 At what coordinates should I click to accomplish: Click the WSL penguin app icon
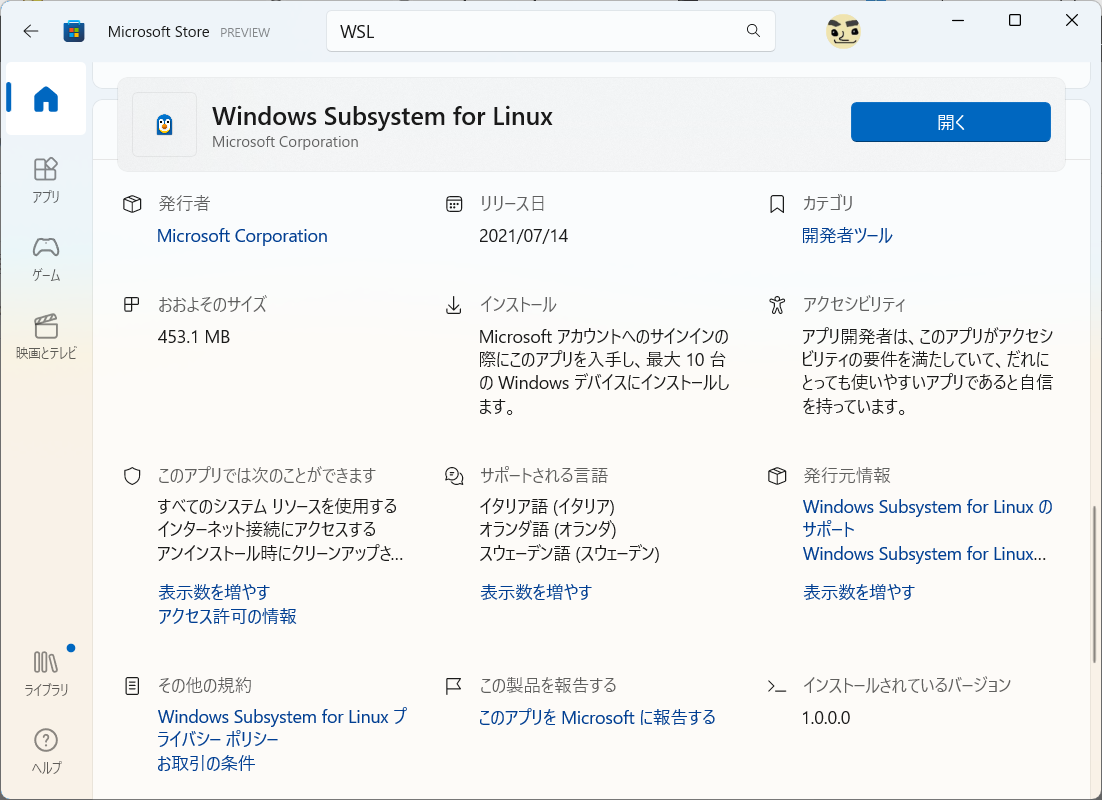coord(164,124)
